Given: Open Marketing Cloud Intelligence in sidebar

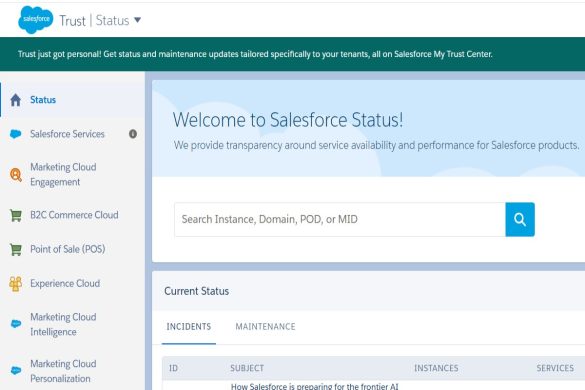Looking at the screenshot, I should (x=63, y=324).
